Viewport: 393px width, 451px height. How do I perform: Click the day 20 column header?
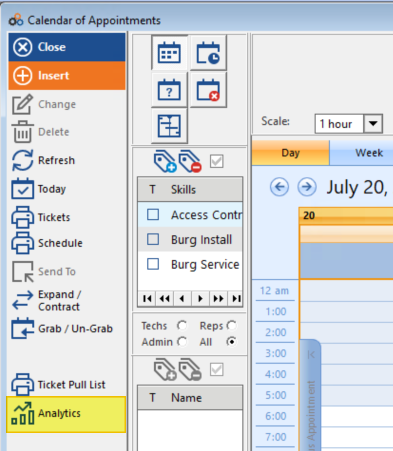(346, 216)
